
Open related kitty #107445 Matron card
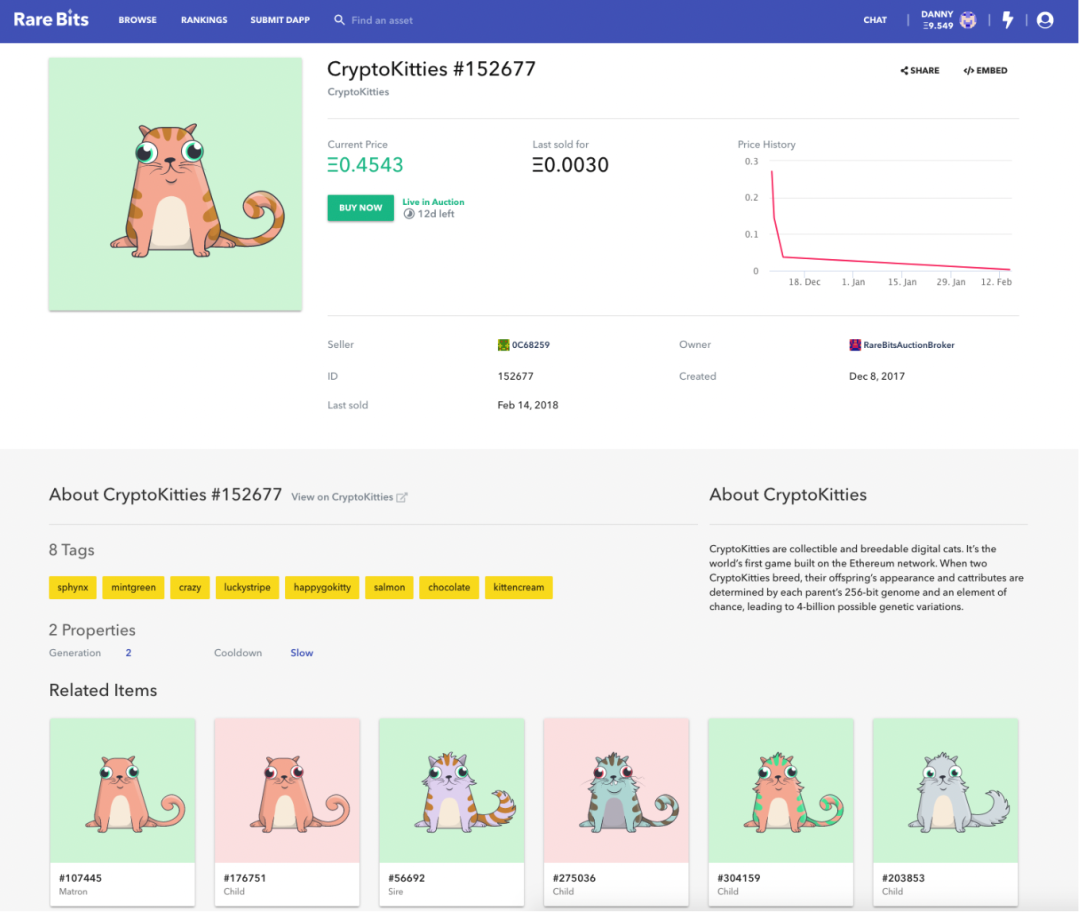pyautogui.click(x=122, y=811)
